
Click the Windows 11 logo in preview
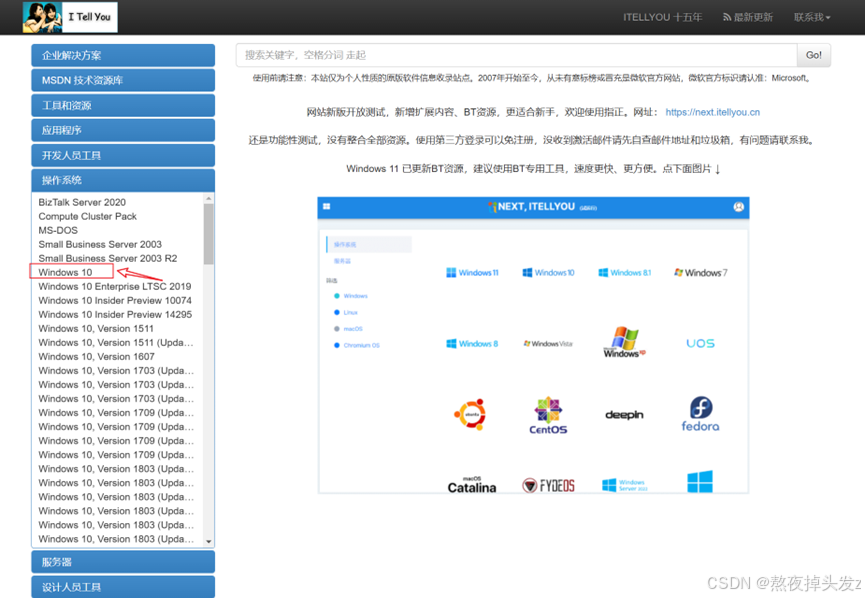tap(472, 273)
